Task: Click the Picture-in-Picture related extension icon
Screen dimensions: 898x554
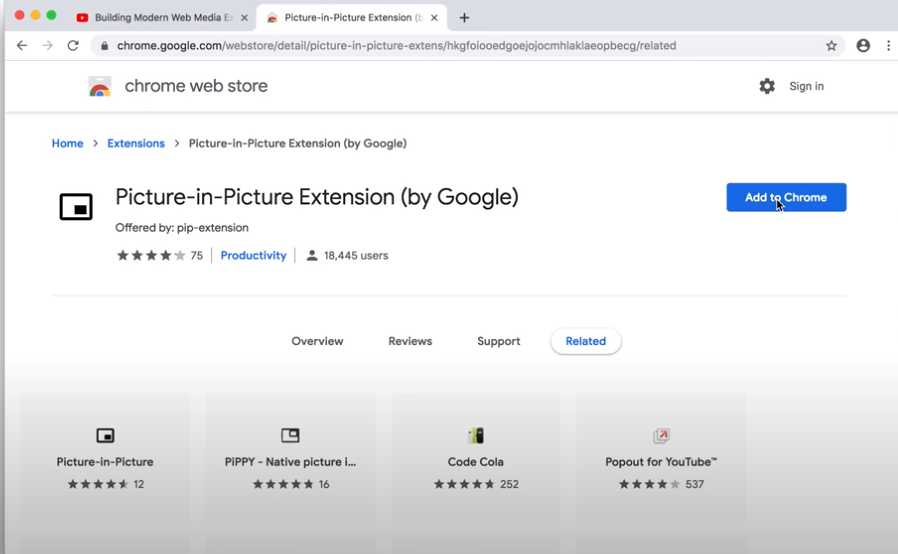Action: point(105,435)
